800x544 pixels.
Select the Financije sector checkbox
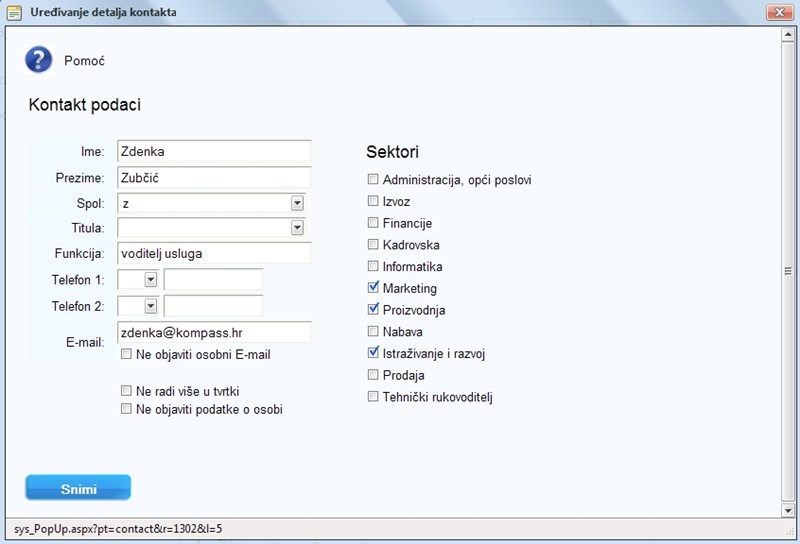[373, 223]
